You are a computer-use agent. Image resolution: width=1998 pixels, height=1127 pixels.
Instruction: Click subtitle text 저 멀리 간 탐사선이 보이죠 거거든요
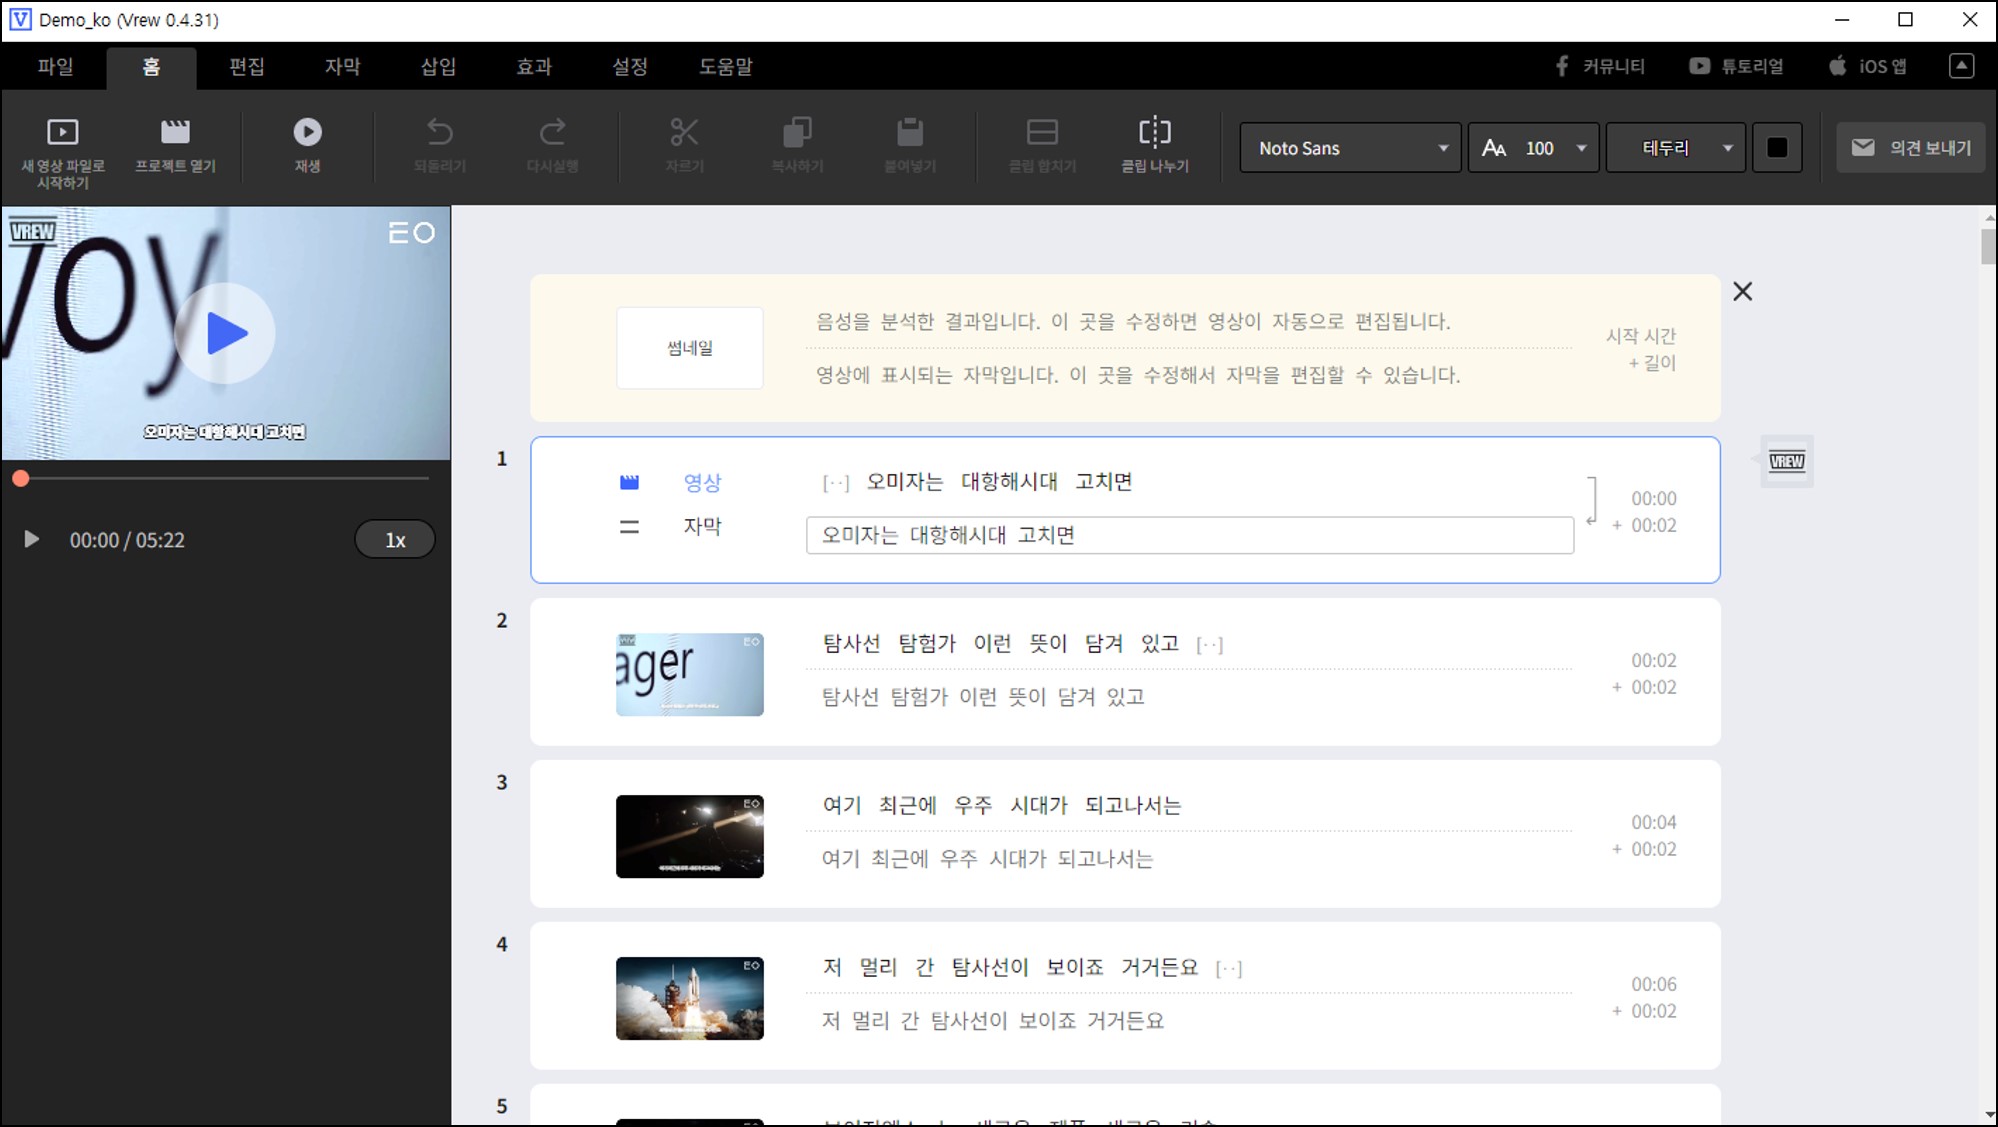tap(993, 1021)
